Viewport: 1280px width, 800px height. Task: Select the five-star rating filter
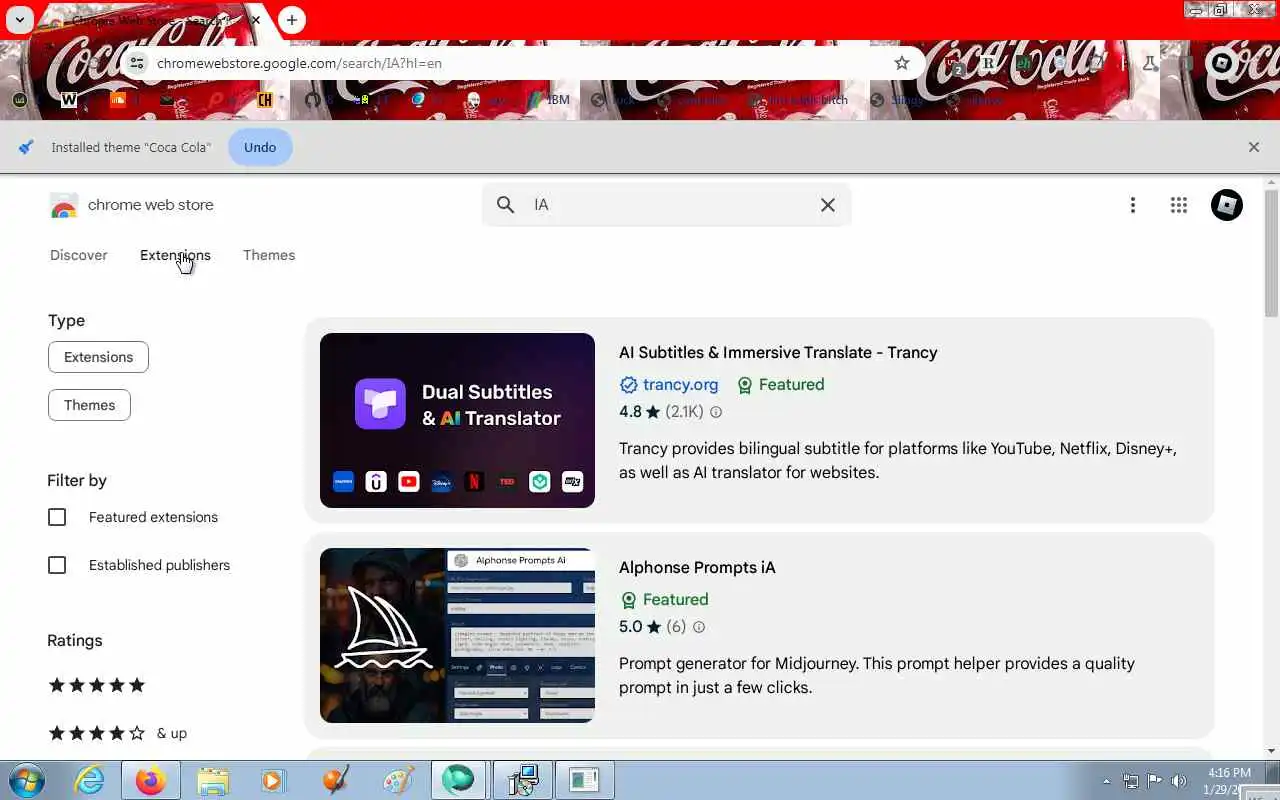coord(97,685)
